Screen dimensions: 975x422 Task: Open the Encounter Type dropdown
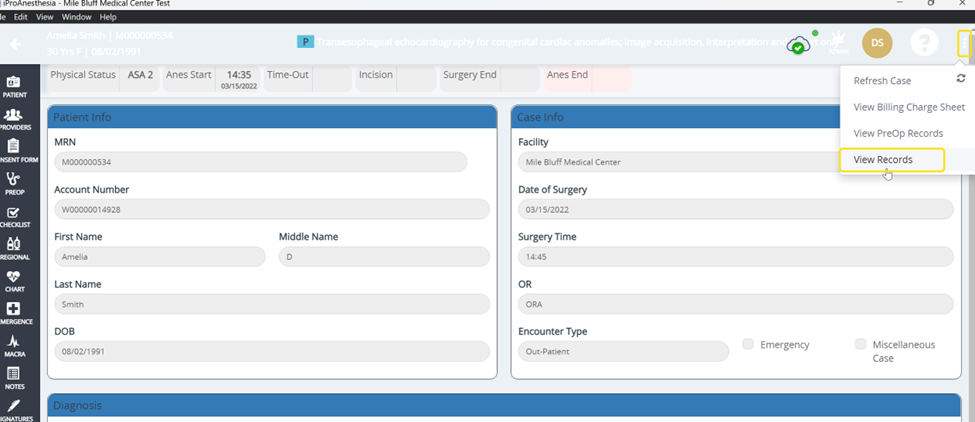pyautogui.click(x=609, y=352)
